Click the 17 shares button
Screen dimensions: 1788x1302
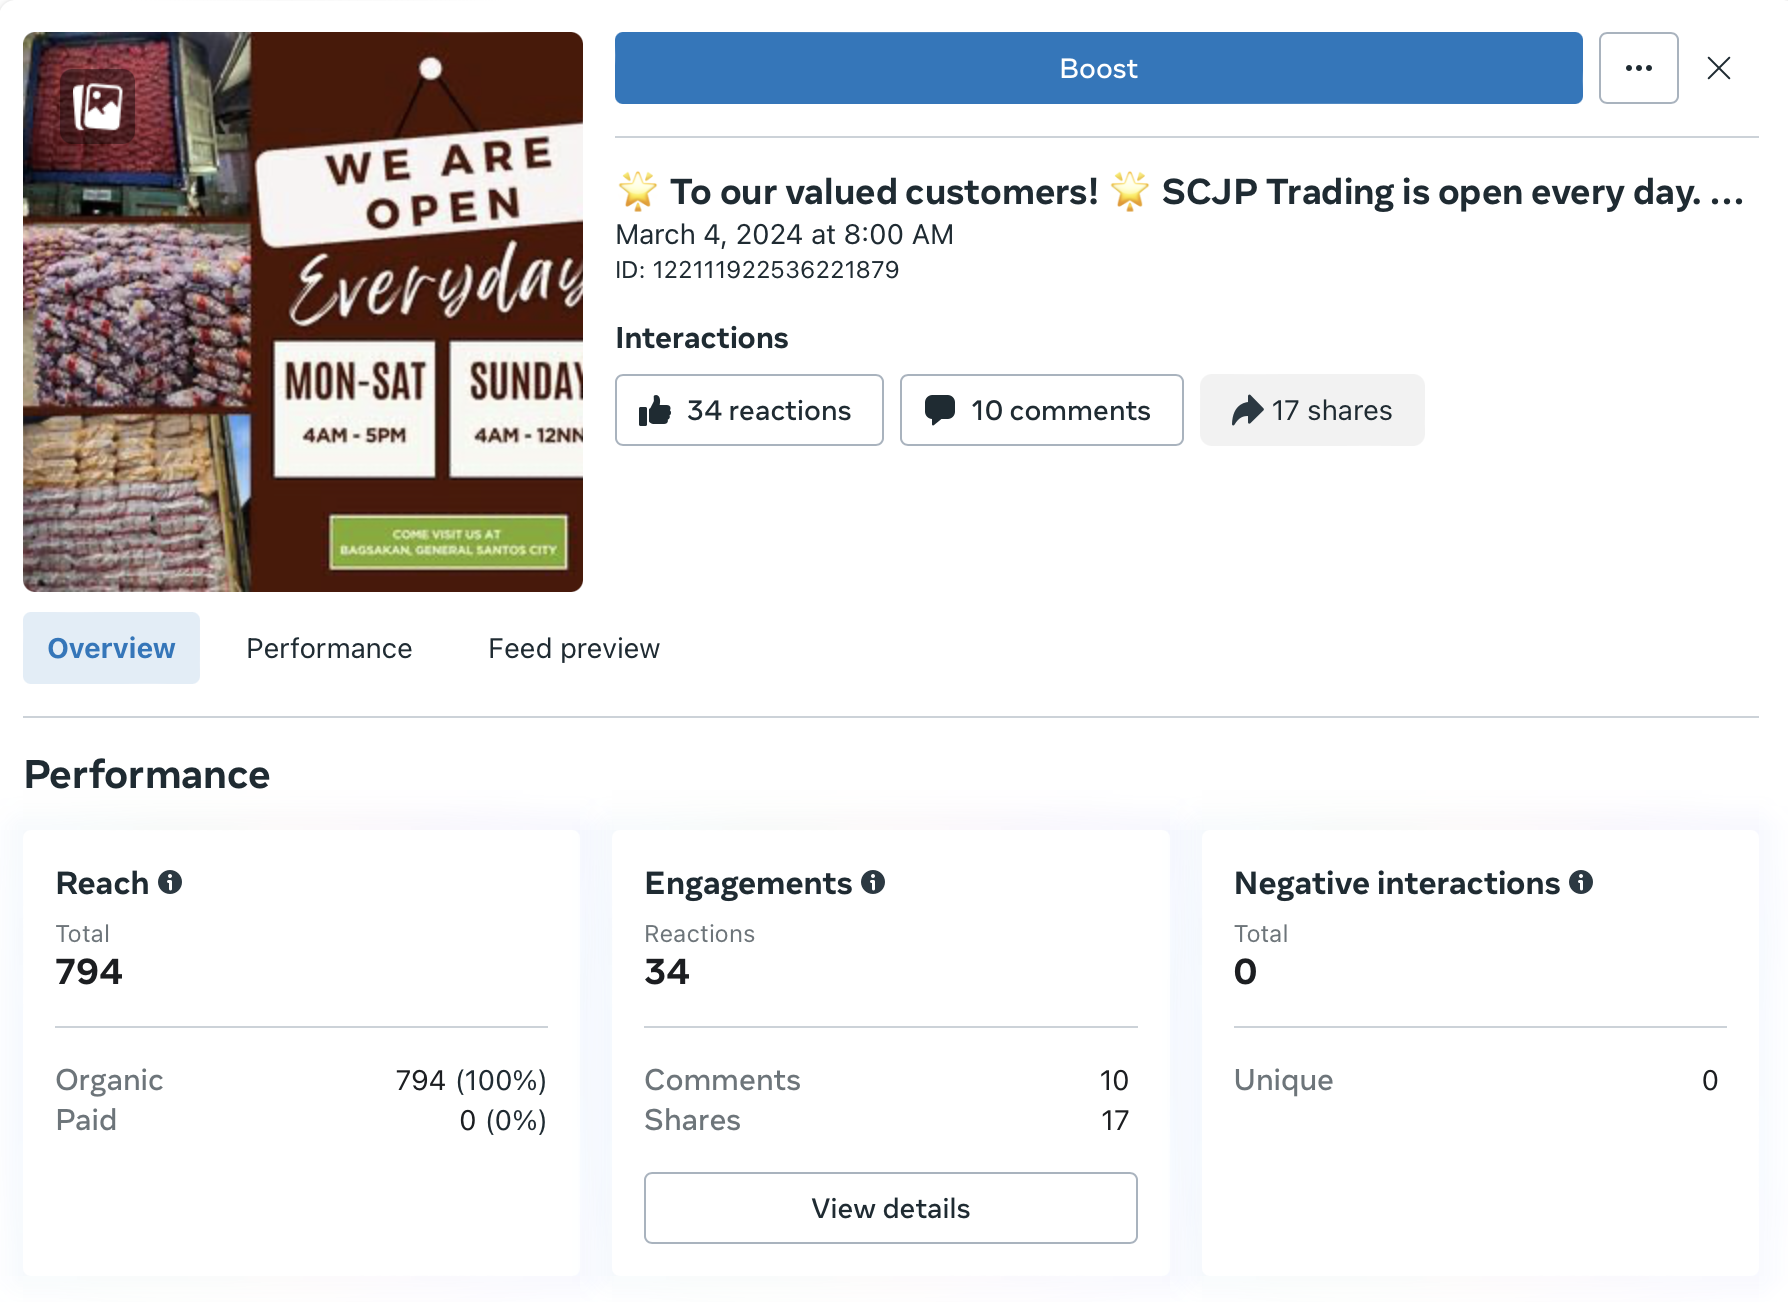pyautogui.click(x=1312, y=410)
